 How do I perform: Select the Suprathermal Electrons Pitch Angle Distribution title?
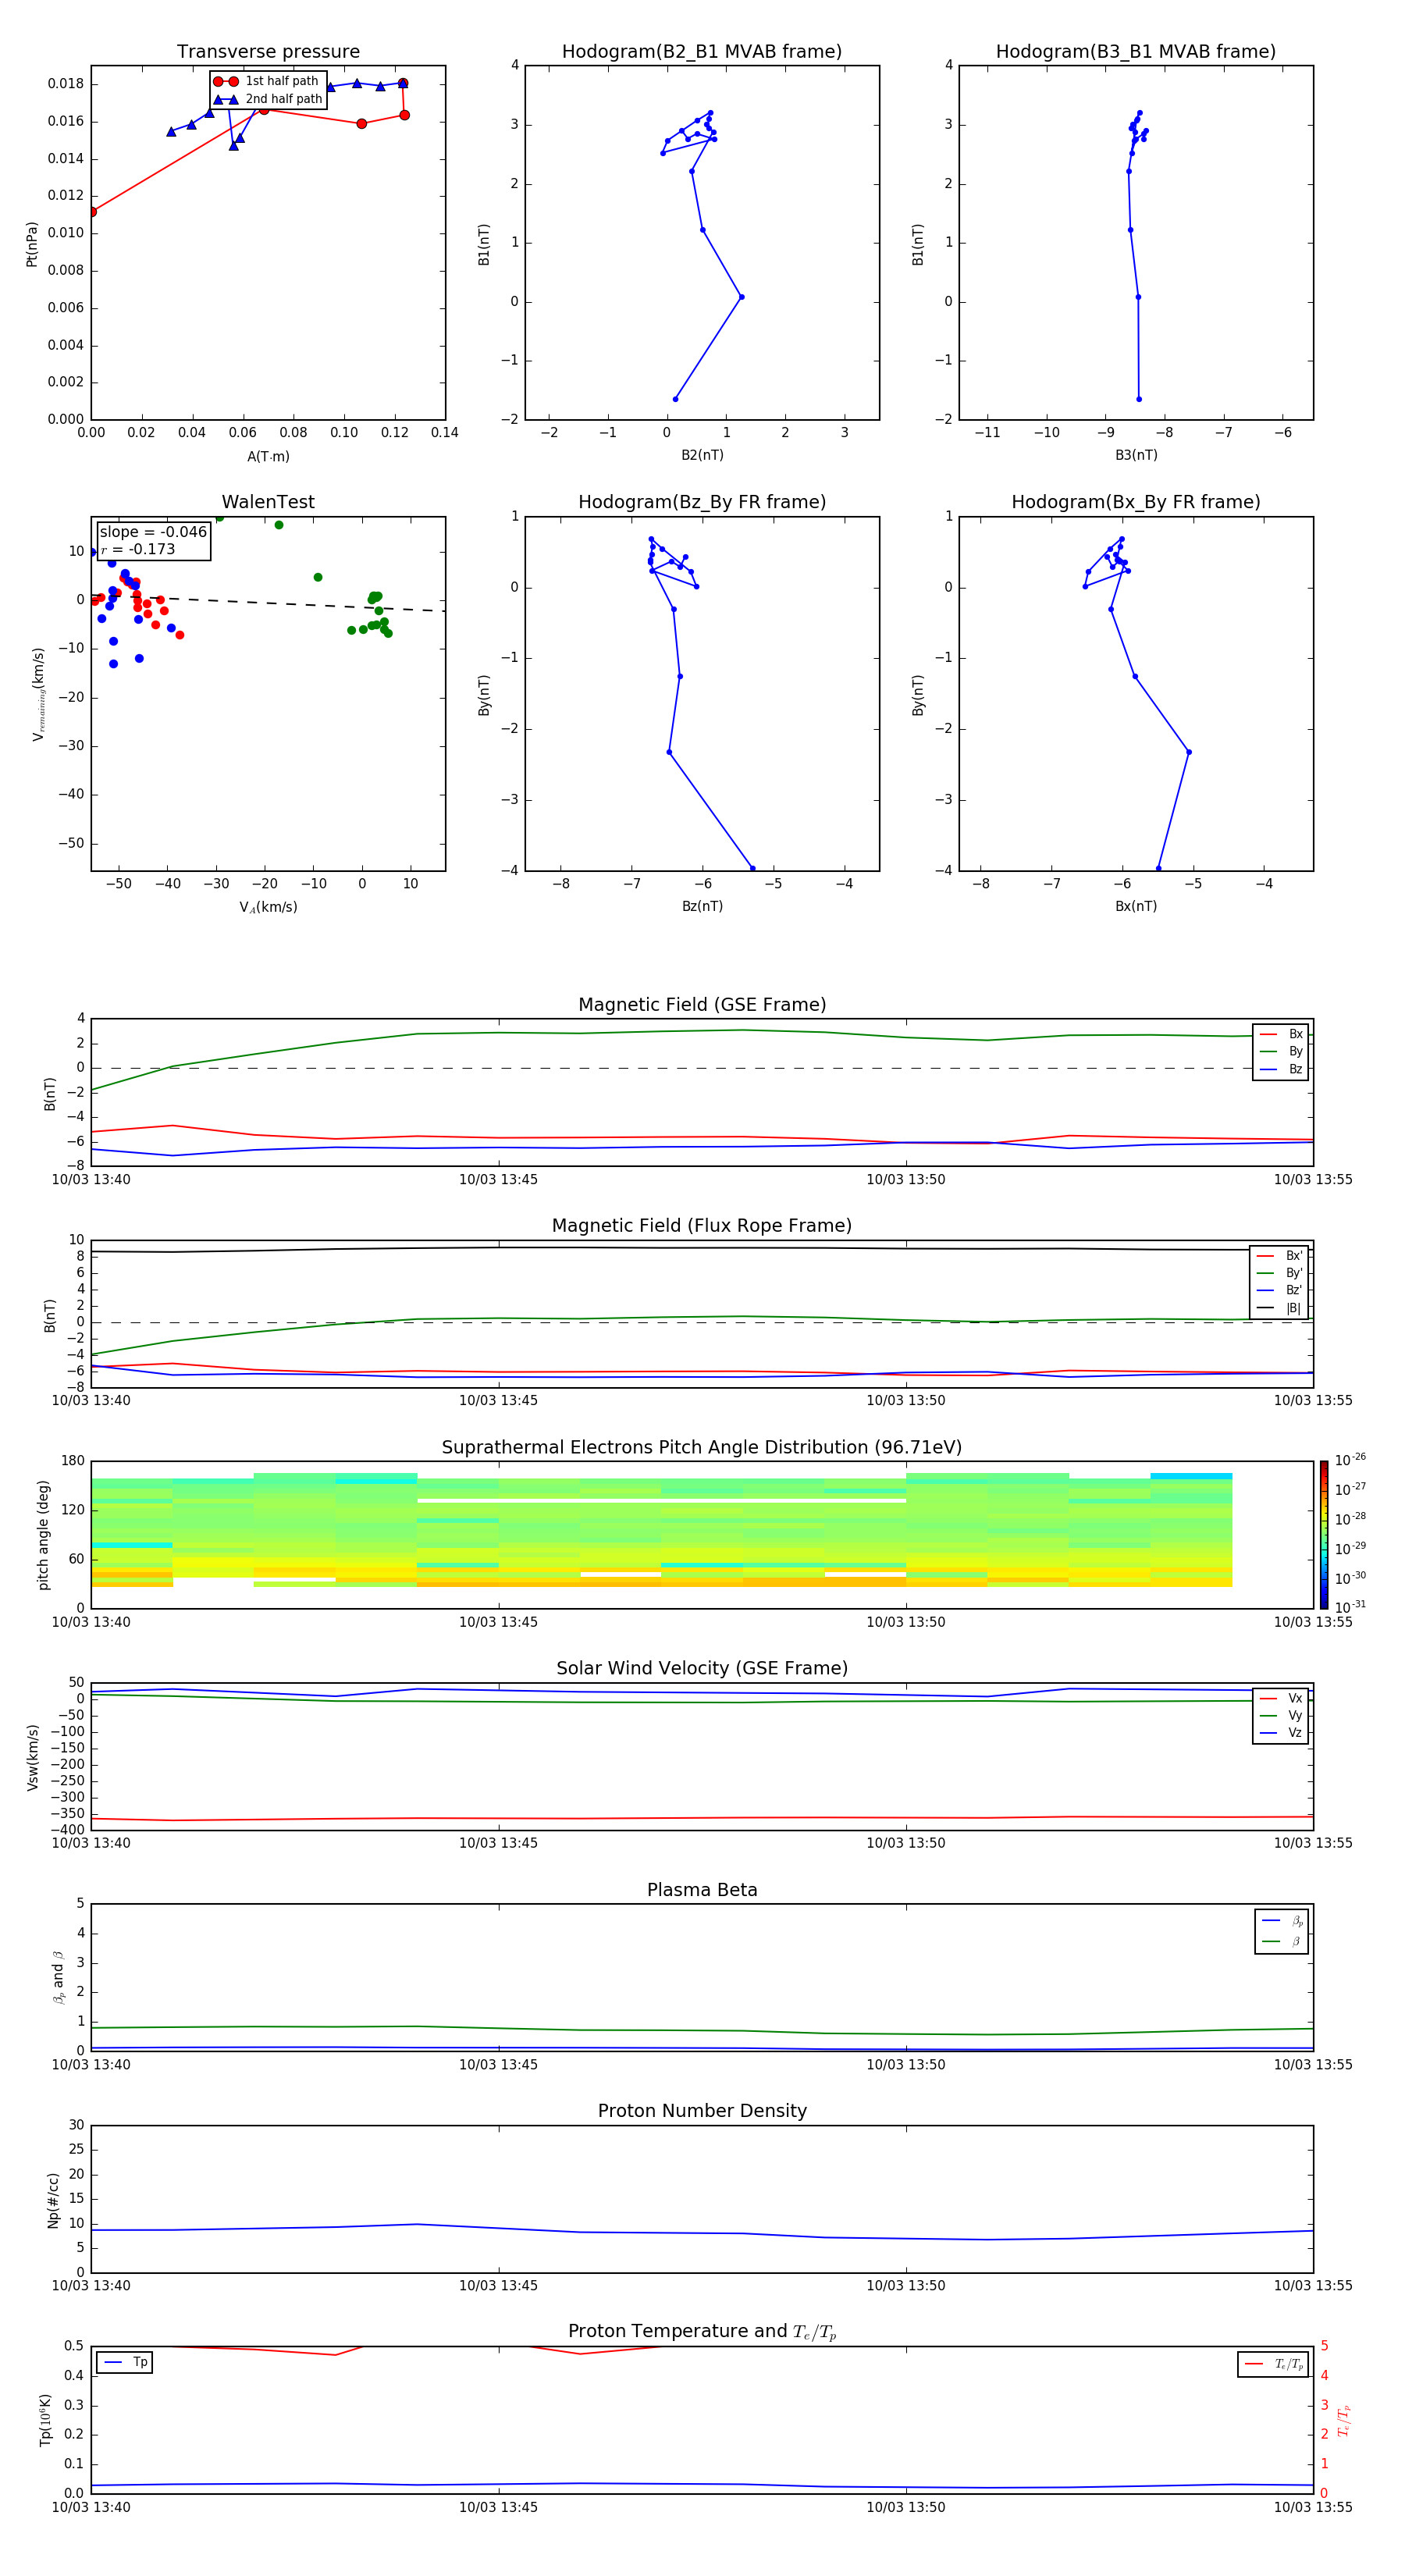(x=702, y=1448)
